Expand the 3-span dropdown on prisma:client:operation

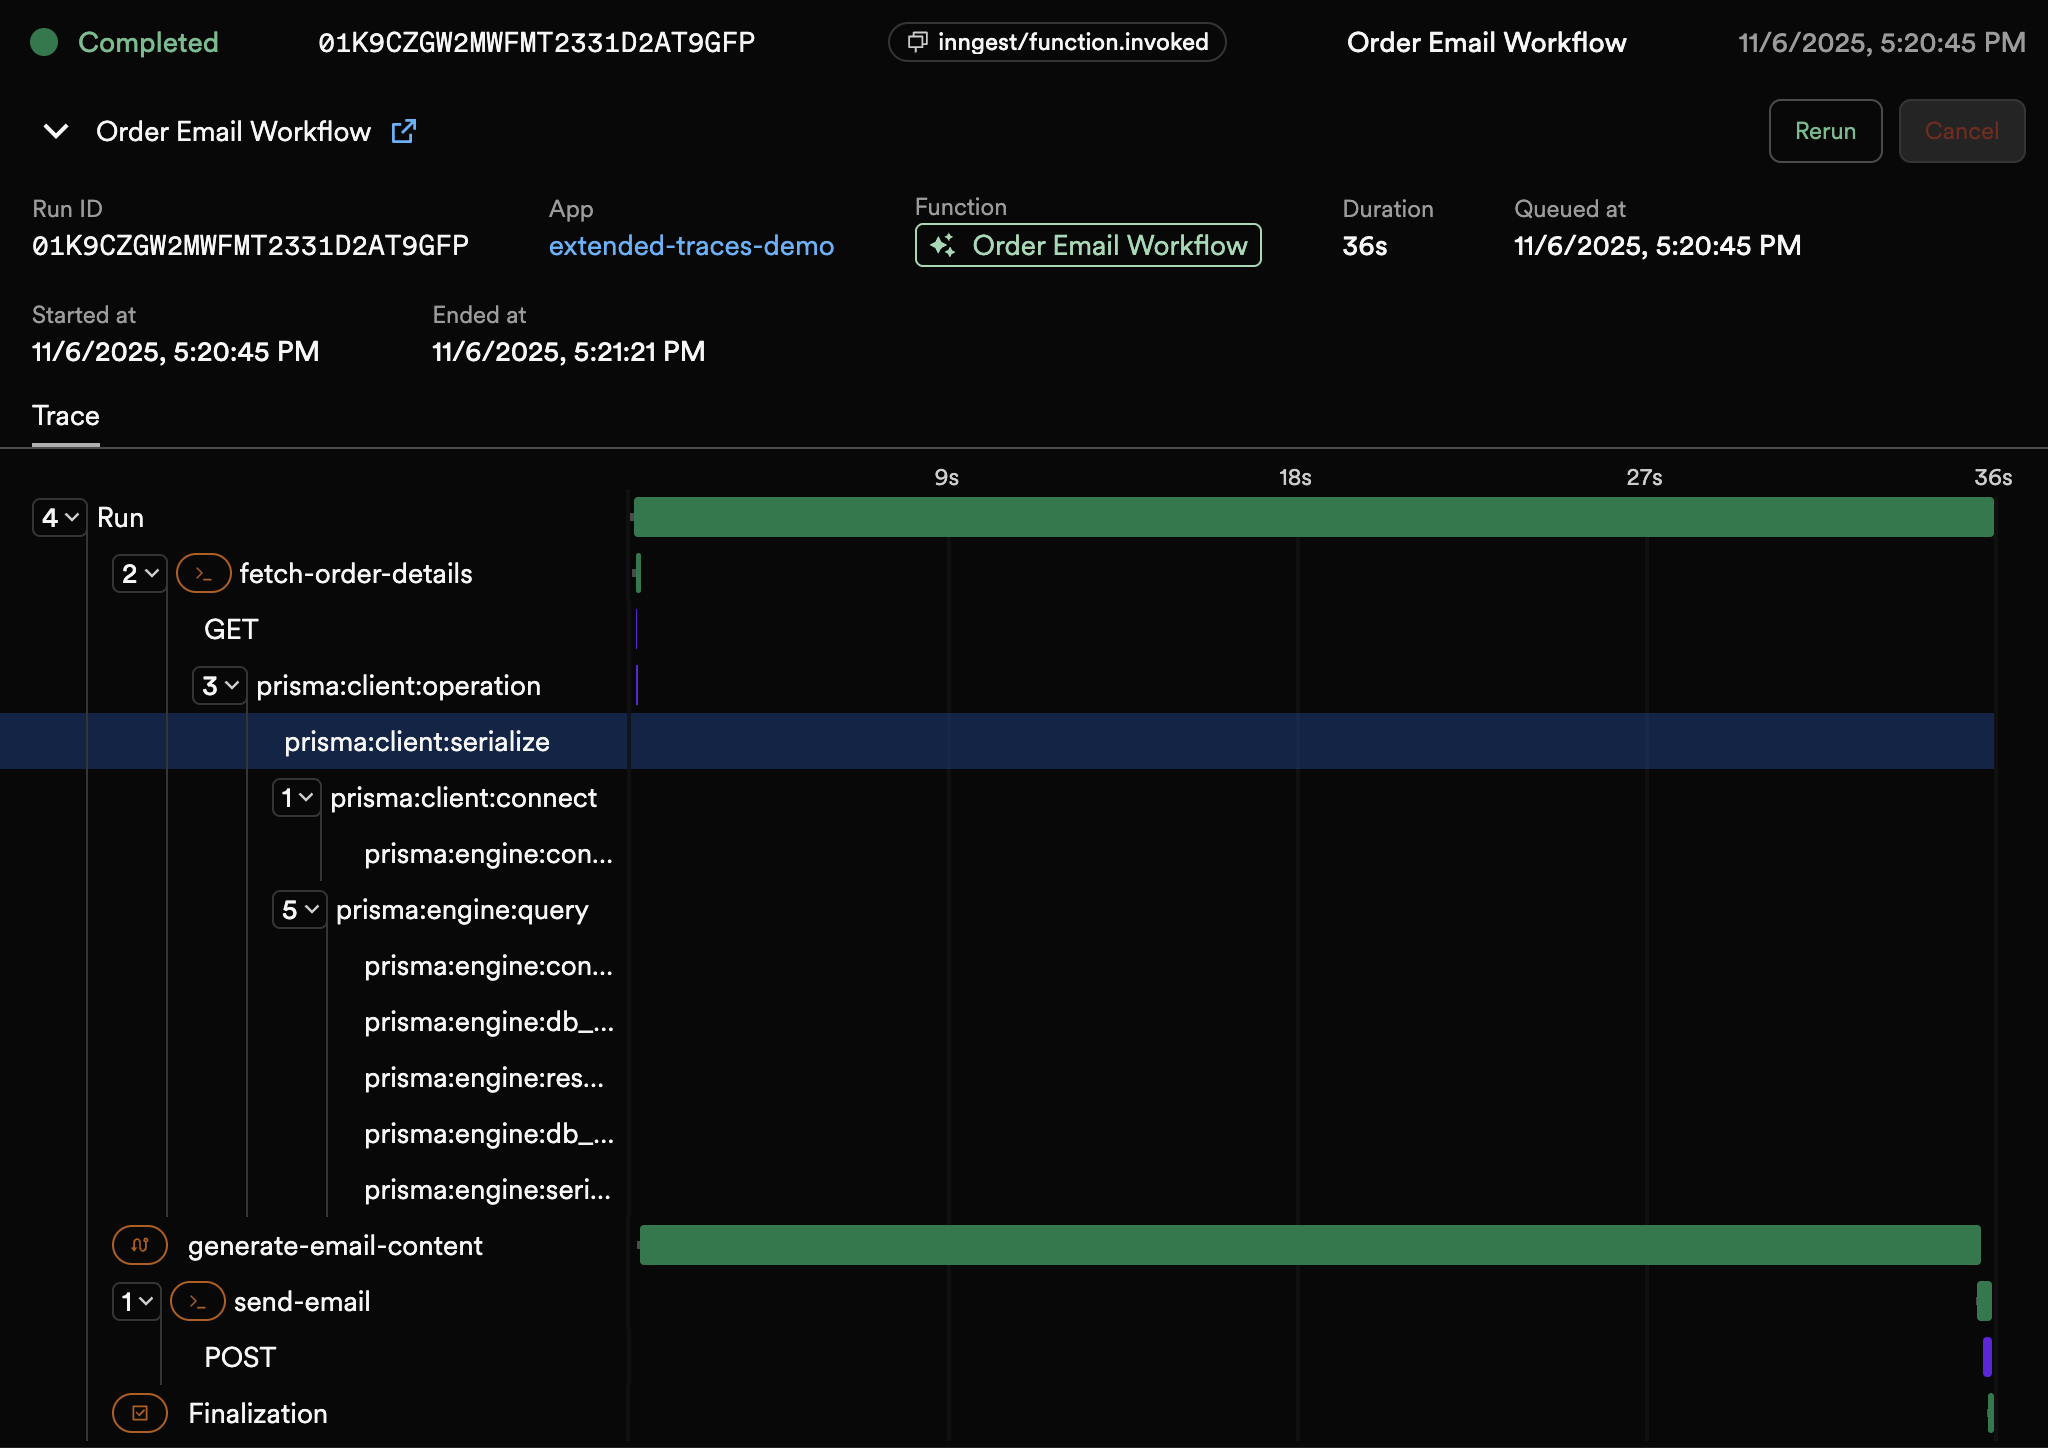tap(219, 686)
